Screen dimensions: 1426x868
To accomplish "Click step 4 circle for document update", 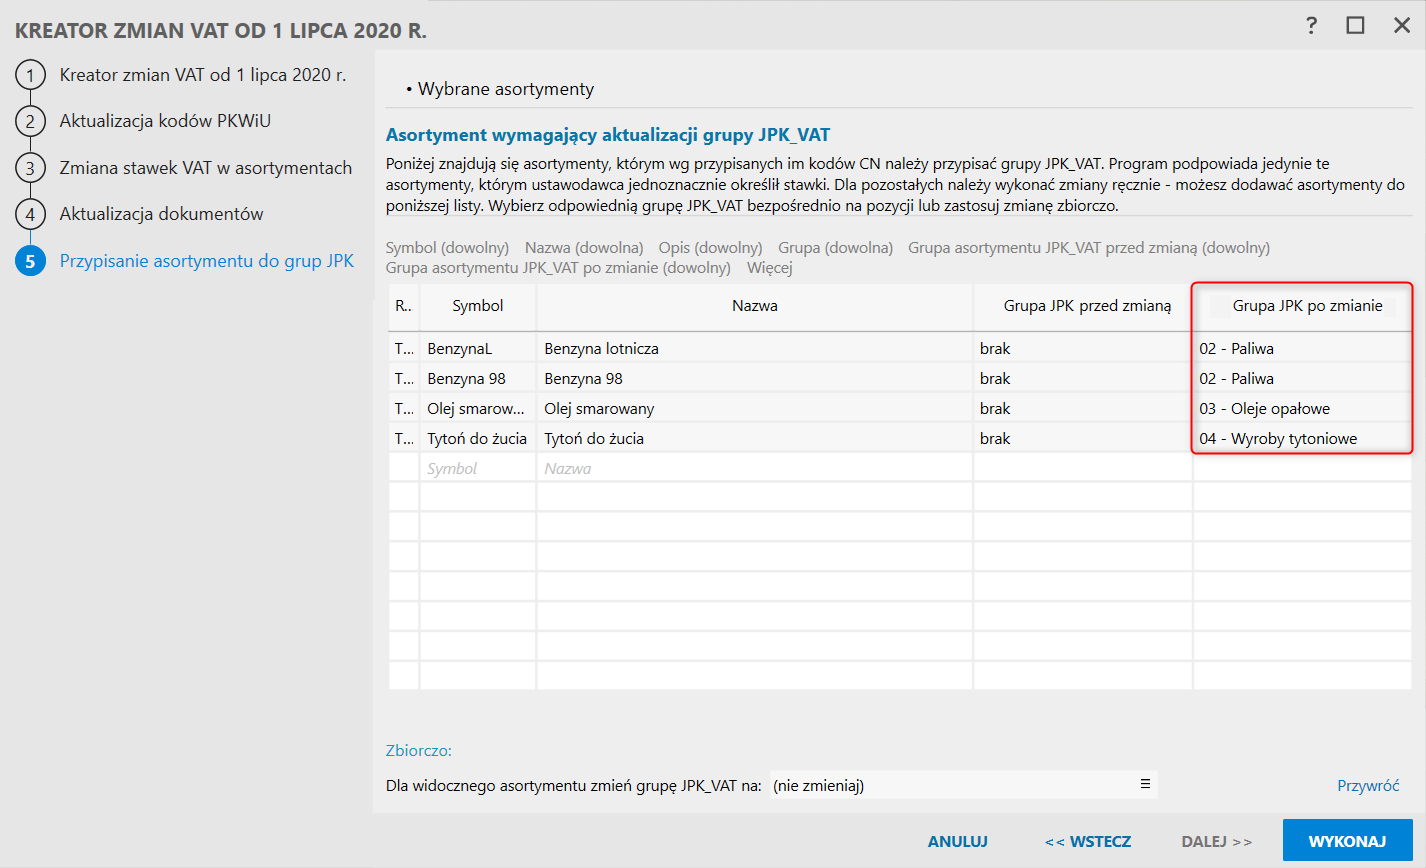I will [30, 214].
